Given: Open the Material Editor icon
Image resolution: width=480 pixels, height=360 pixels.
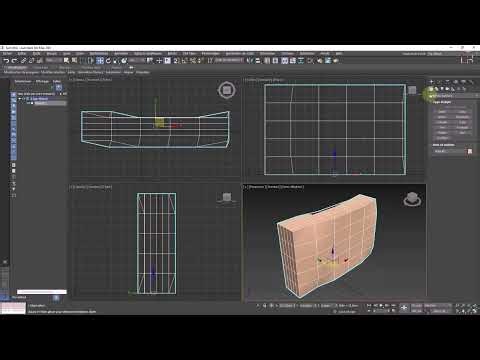Looking at the screenshot, I should point(311,61).
